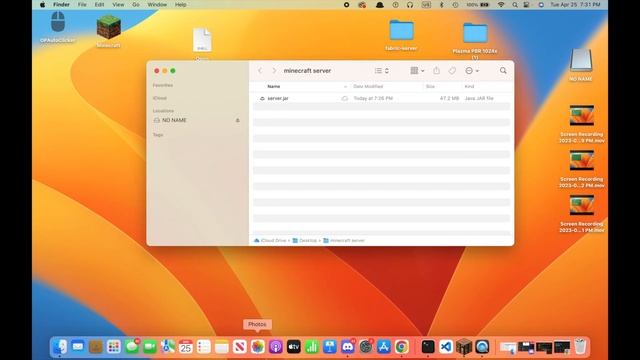Select server.jar file row
The height and width of the screenshot is (360, 640).
point(381,98)
